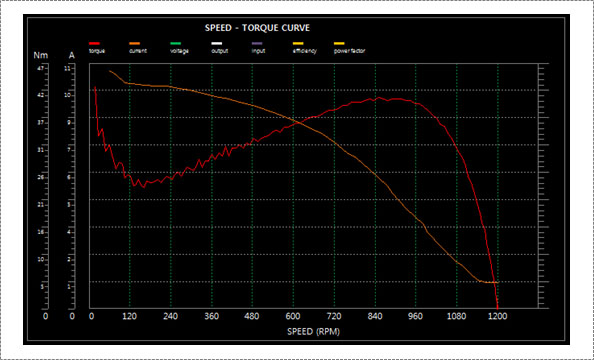Viewport: 594px width, 360px height.
Task: Click the 840 tick on speed axis
Action: point(375,316)
